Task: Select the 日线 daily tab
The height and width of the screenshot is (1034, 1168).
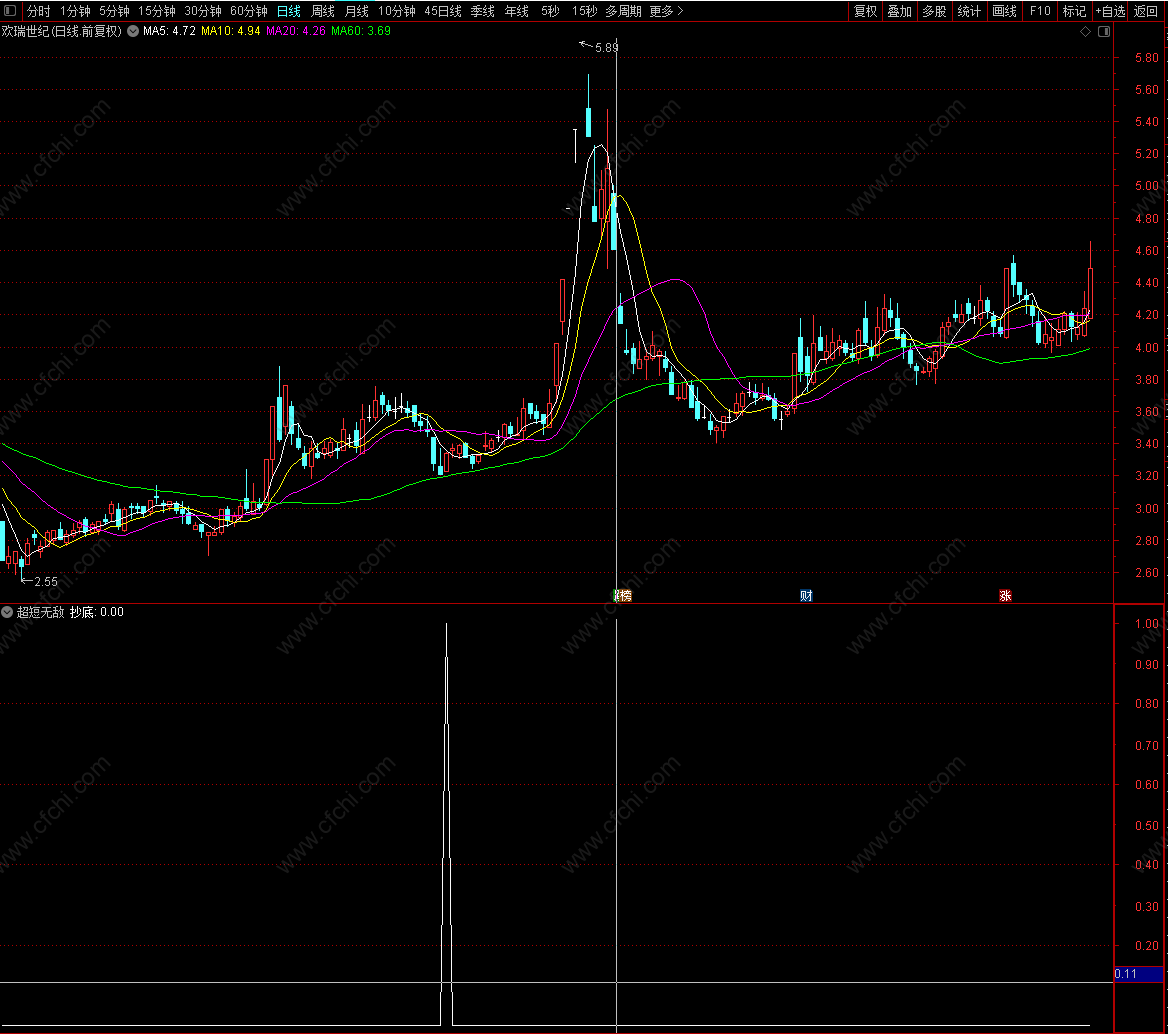Action: [288, 11]
